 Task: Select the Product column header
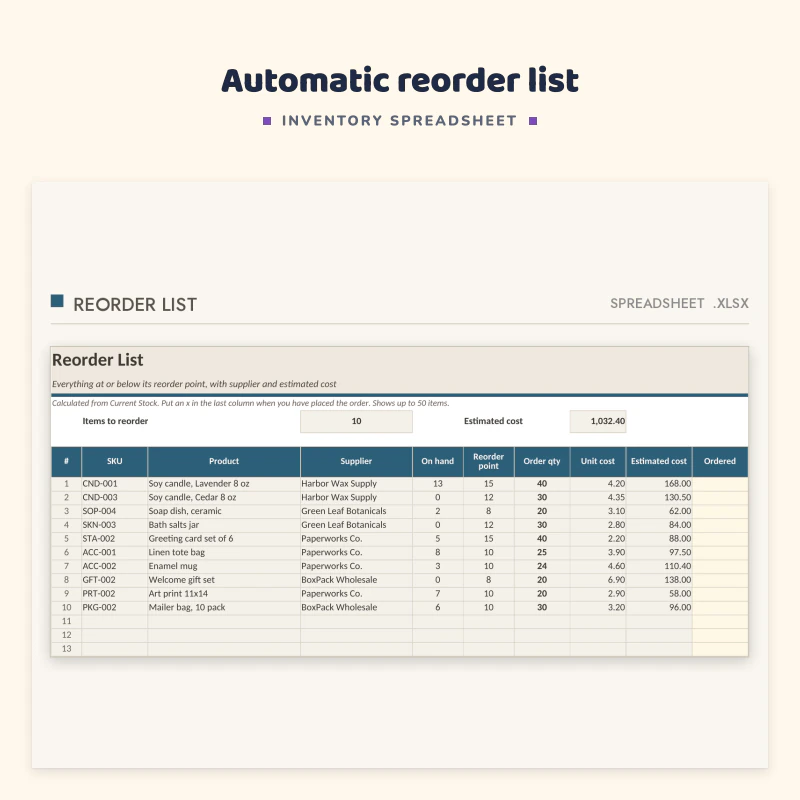(224, 461)
